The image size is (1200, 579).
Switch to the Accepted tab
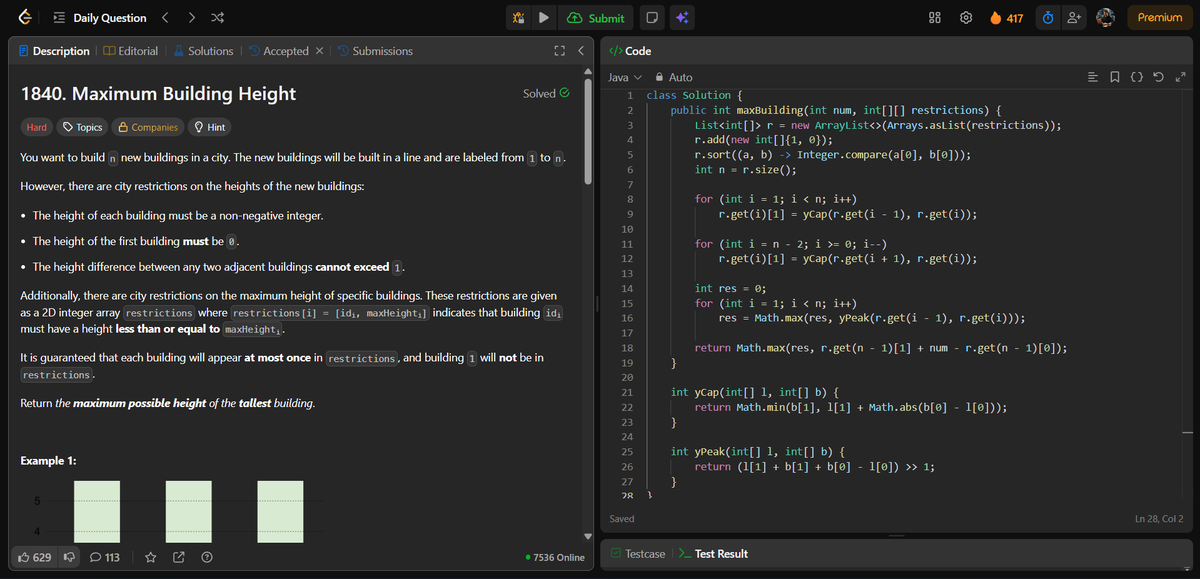click(x=278, y=51)
